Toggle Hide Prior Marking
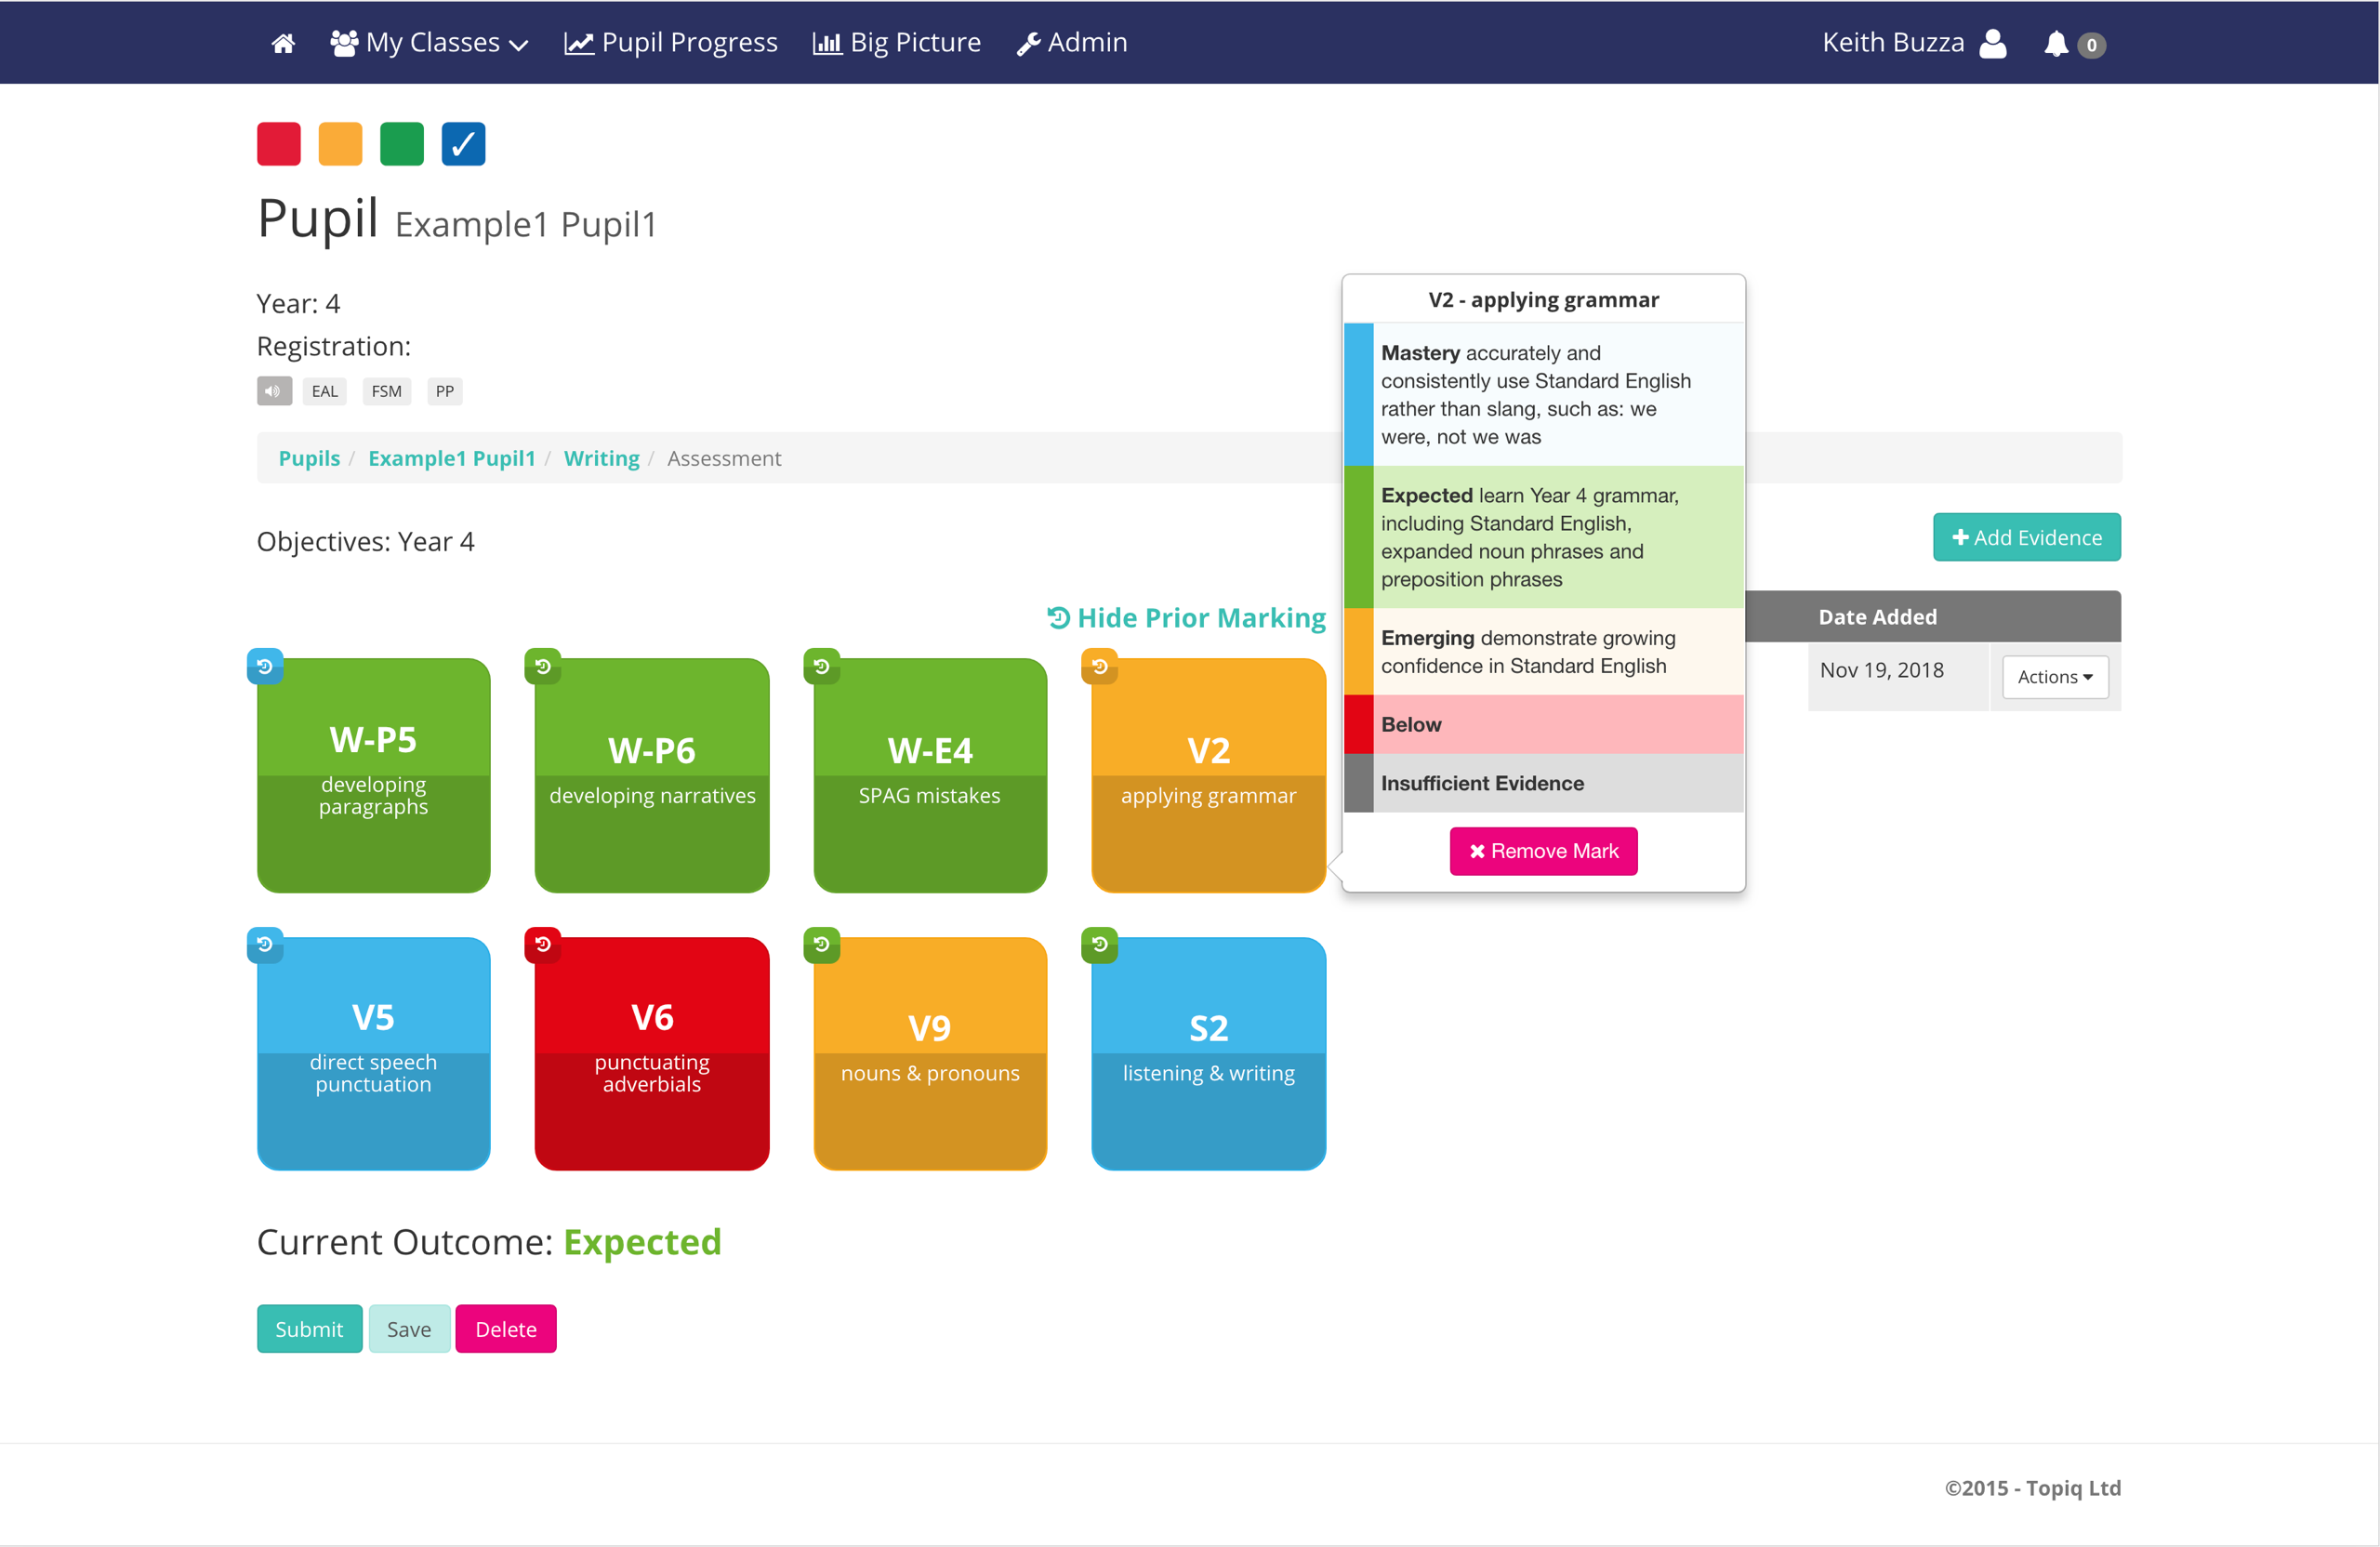 pyautogui.click(x=1186, y=618)
